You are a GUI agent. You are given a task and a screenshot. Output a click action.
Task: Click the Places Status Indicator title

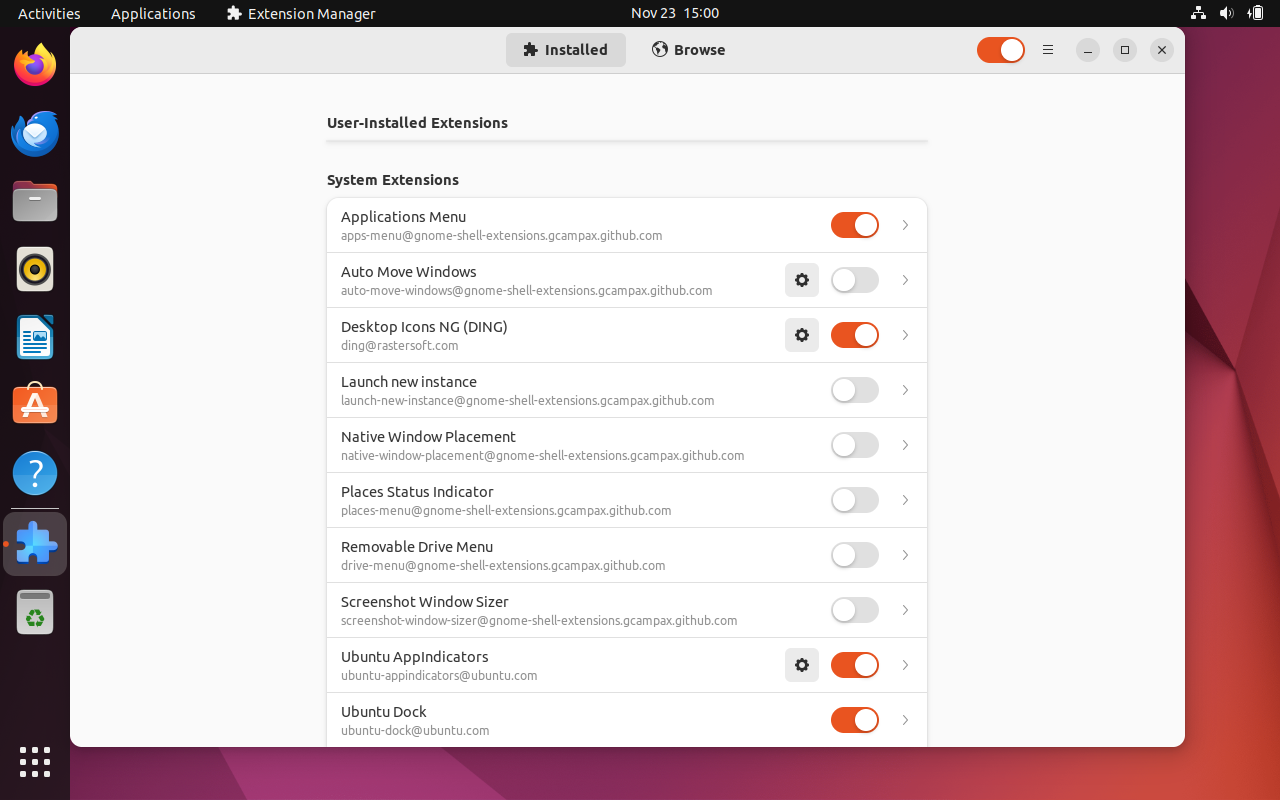[417, 492]
